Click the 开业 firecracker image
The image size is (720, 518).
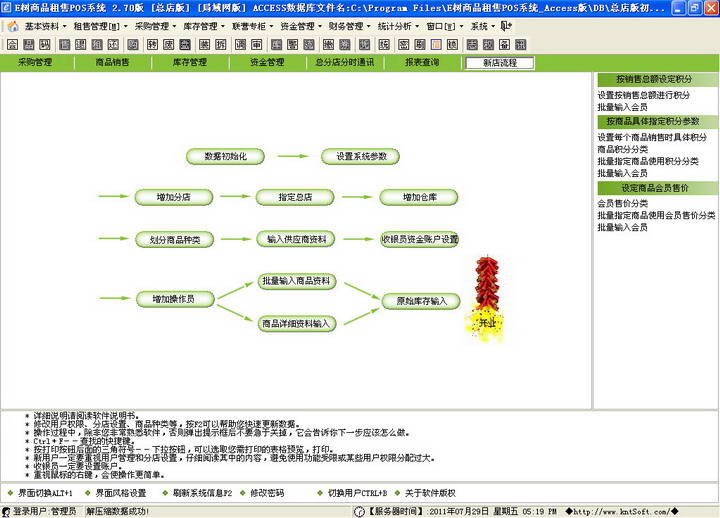tap(487, 299)
